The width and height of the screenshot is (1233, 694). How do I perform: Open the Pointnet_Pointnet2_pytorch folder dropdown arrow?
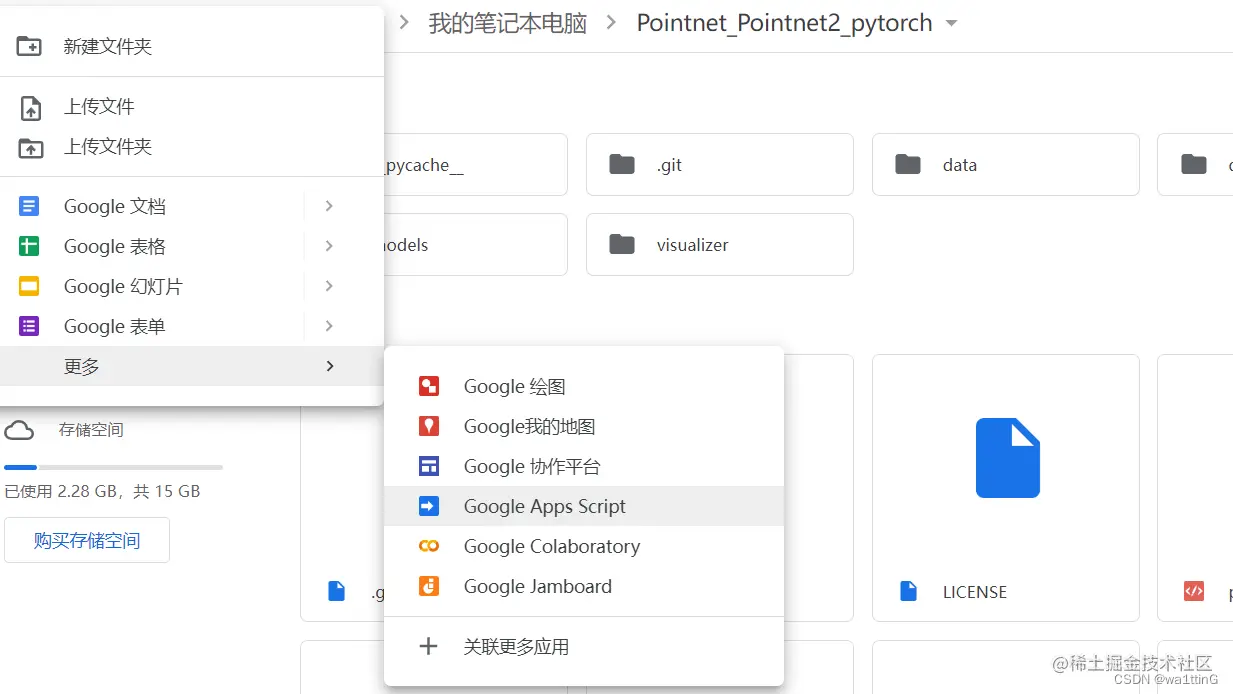(951, 23)
